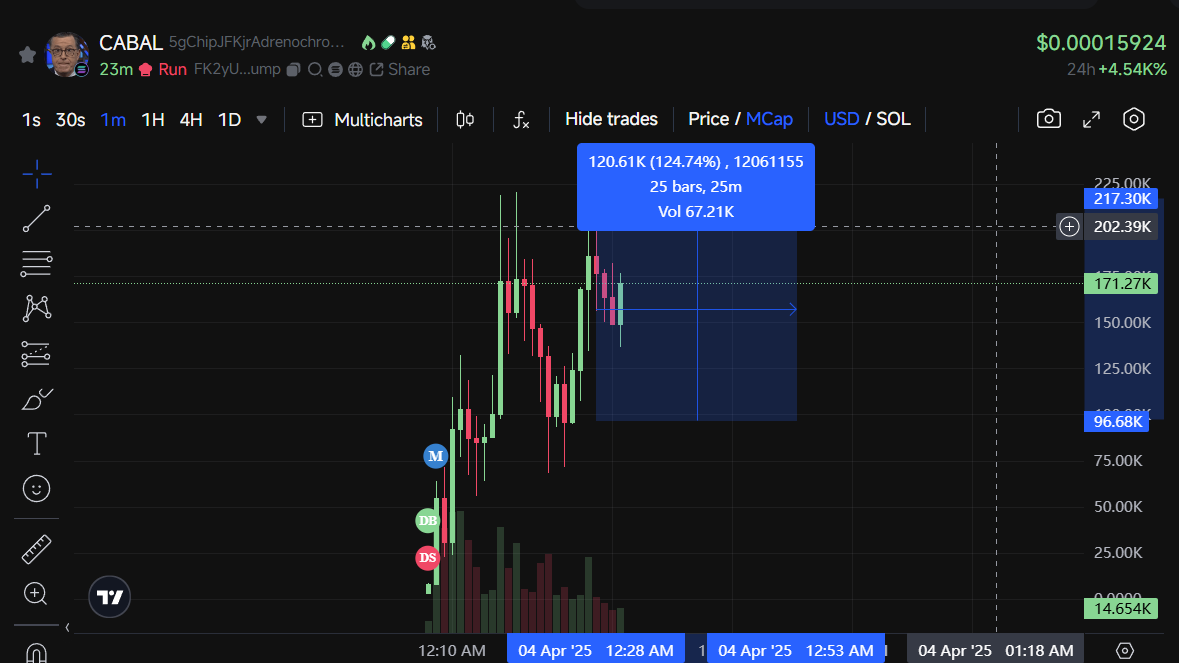Select the XABCD pattern tool
The width and height of the screenshot is (1179, 663).
tap(36, 308)
